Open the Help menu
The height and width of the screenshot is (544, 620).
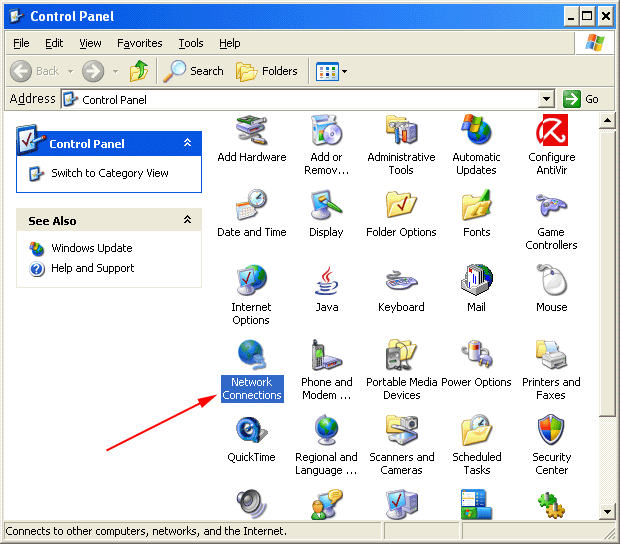pyautogui.click(x=230, y=43)
